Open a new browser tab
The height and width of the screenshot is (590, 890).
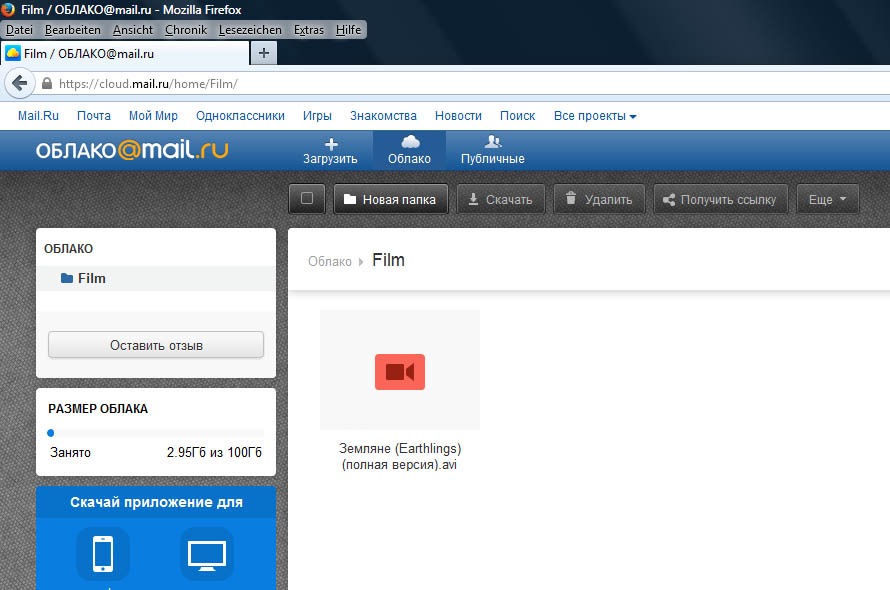[x=264, y=53]
